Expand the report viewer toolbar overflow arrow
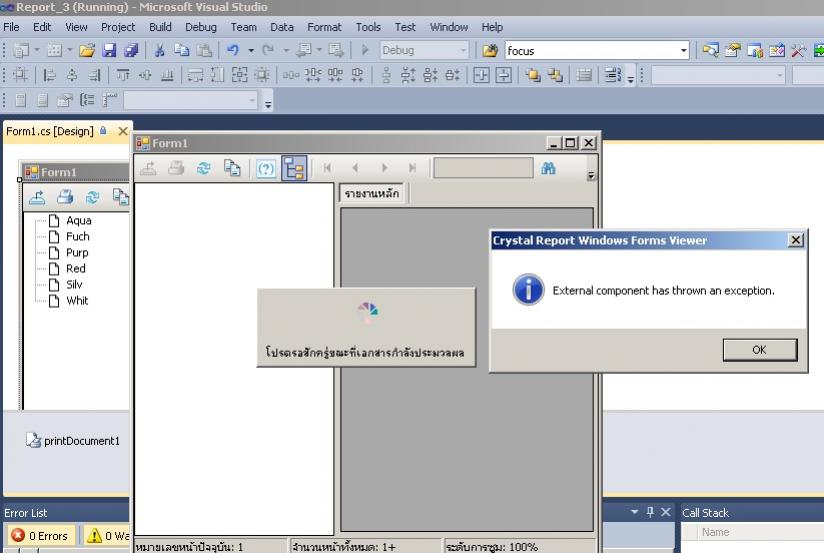Image resolution: width=824 pixels, height=553 pixels. [591, 176]
